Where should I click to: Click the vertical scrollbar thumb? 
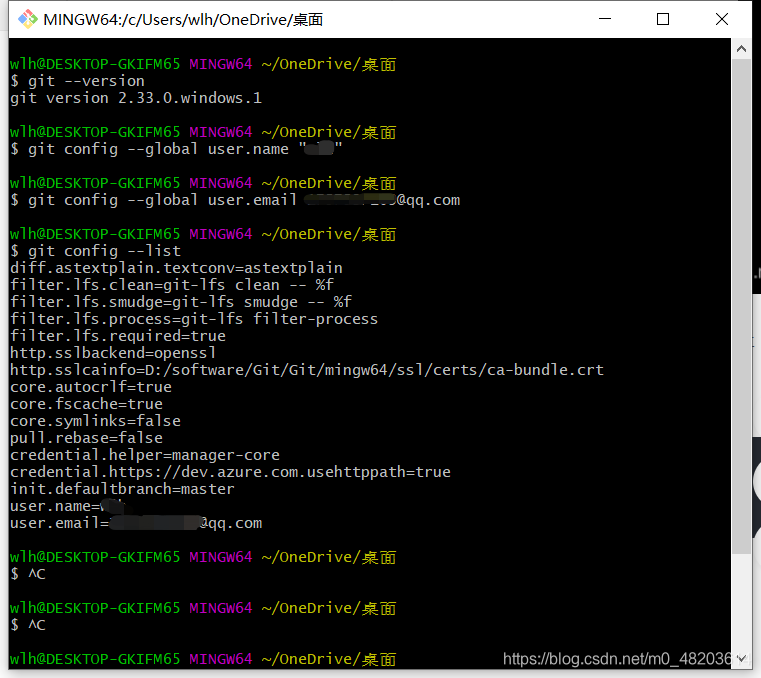click(741, 306)
